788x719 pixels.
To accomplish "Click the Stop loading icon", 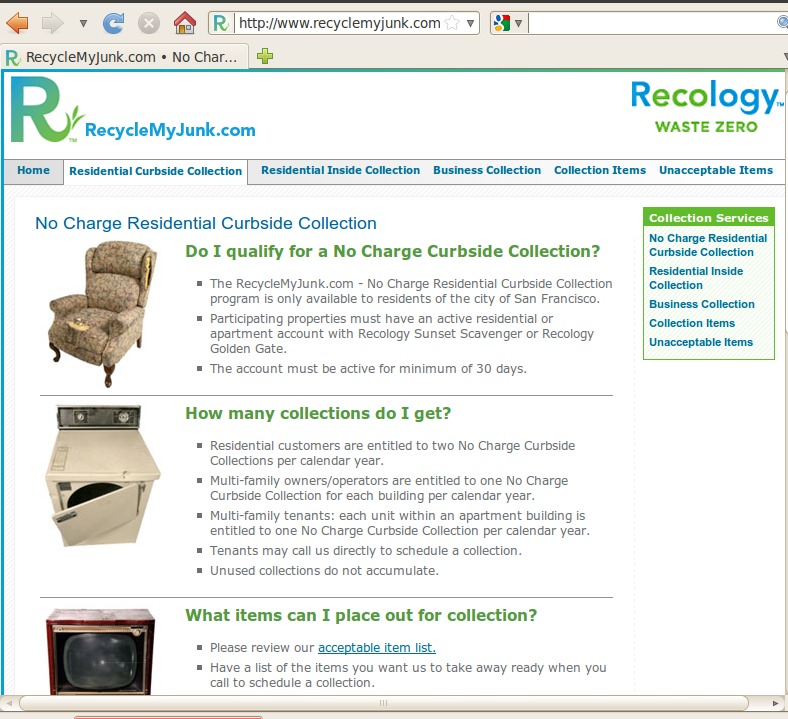I will point(148,22).
